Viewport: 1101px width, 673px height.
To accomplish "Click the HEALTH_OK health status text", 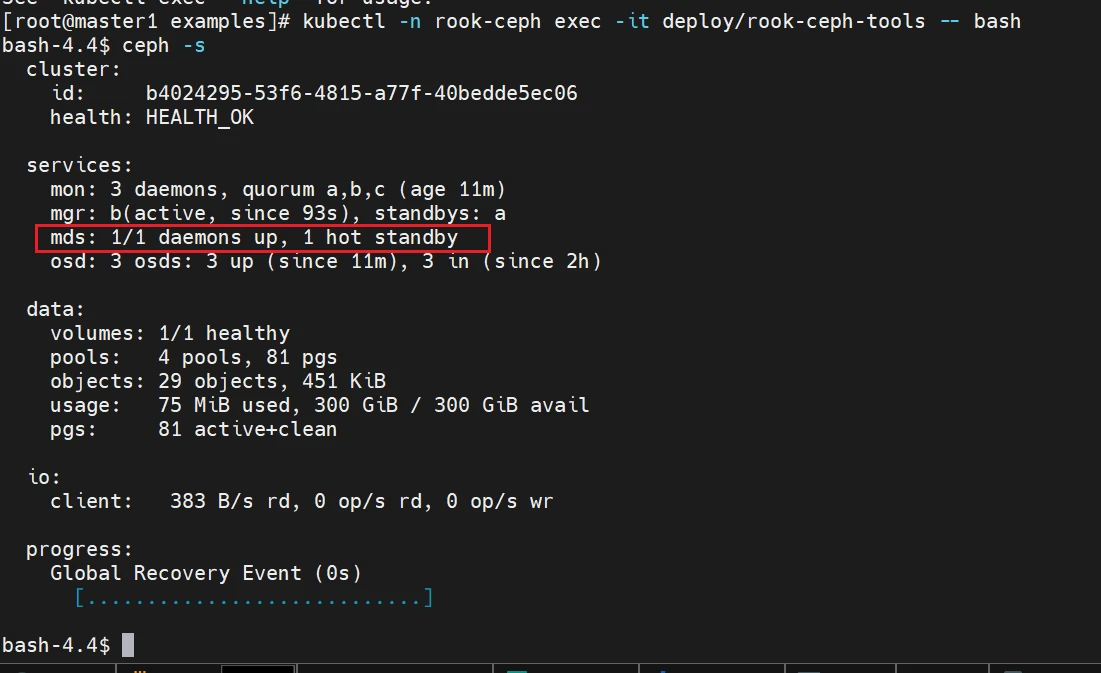I will click(200, 118).
